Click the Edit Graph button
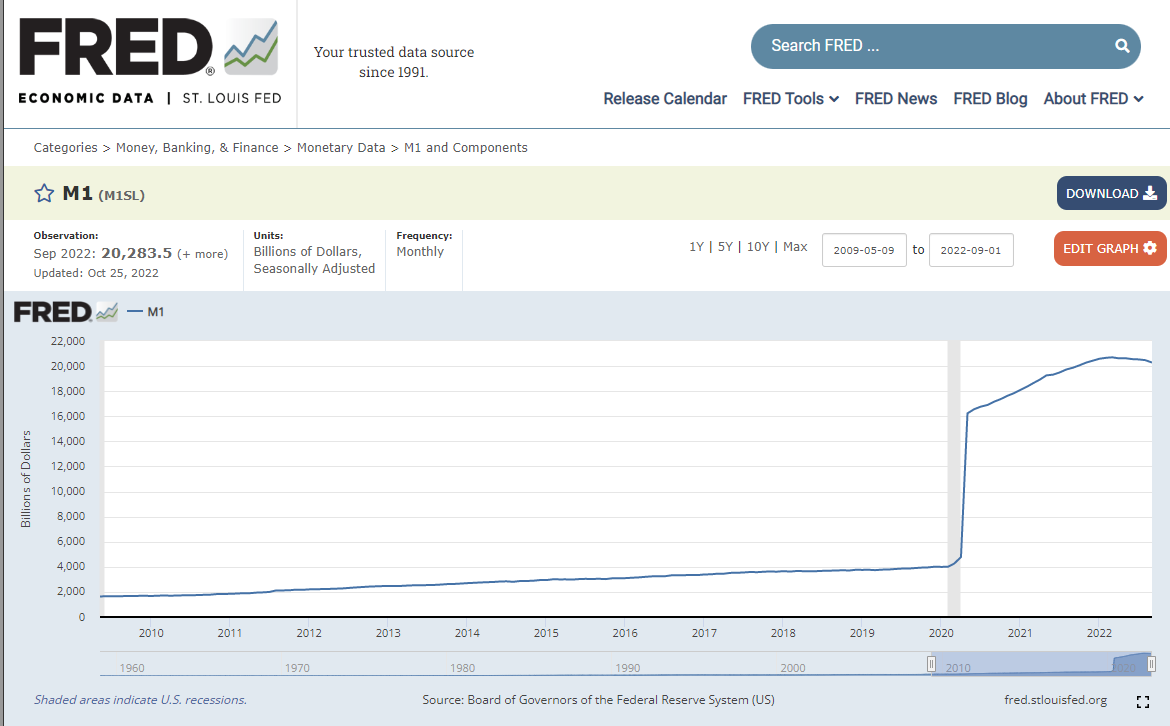 tap(1109, 248)
